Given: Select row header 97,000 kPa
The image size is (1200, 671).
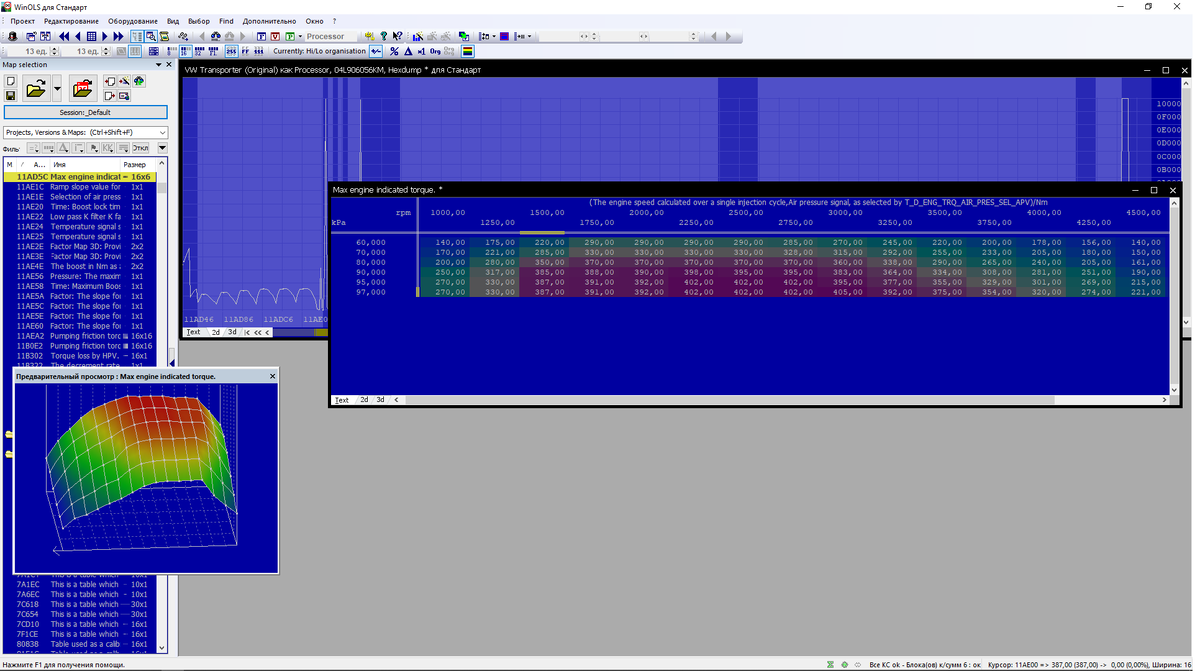Looking at the screenshot, I should [x=371, y=292].
